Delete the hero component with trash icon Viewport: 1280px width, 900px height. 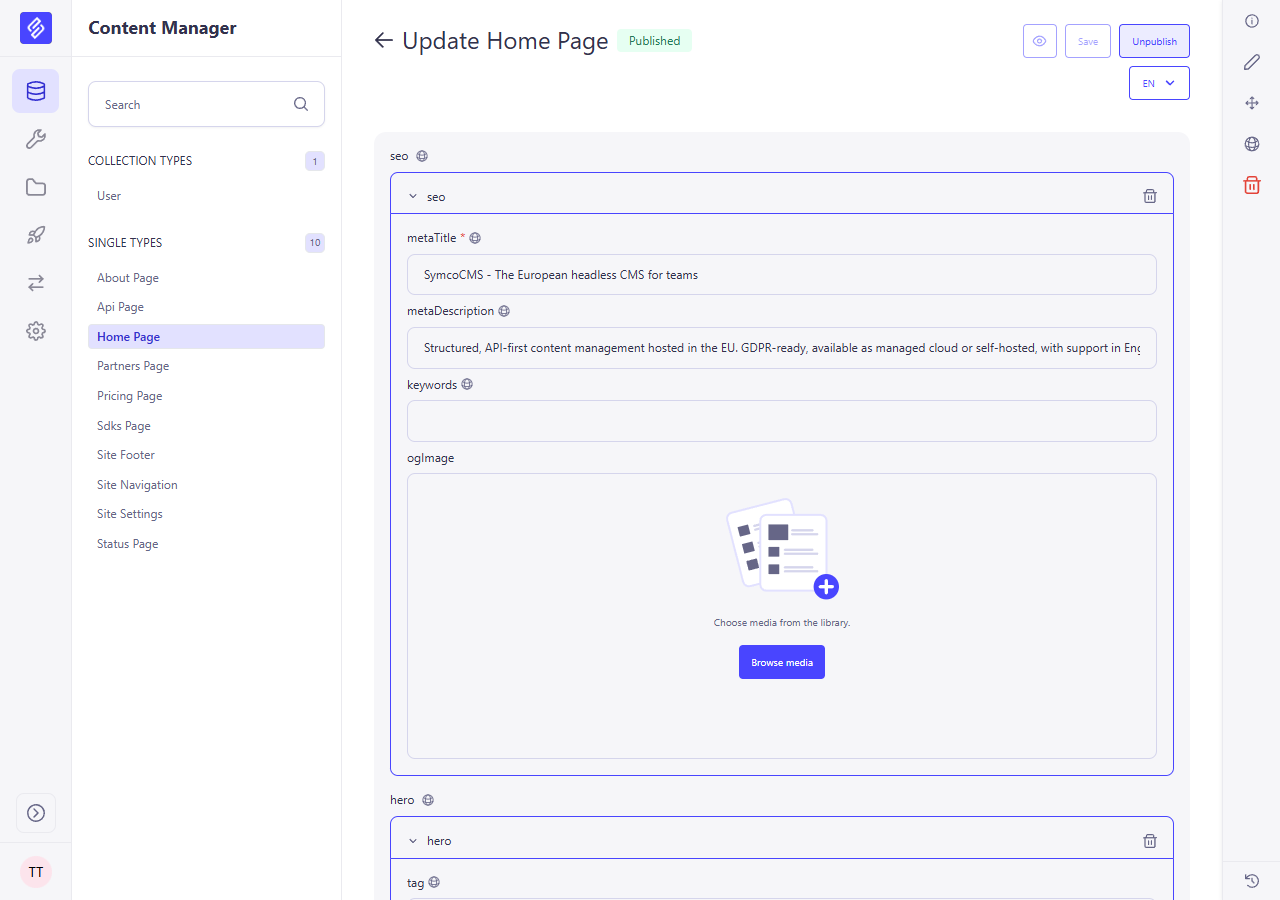pos(1150,841)
